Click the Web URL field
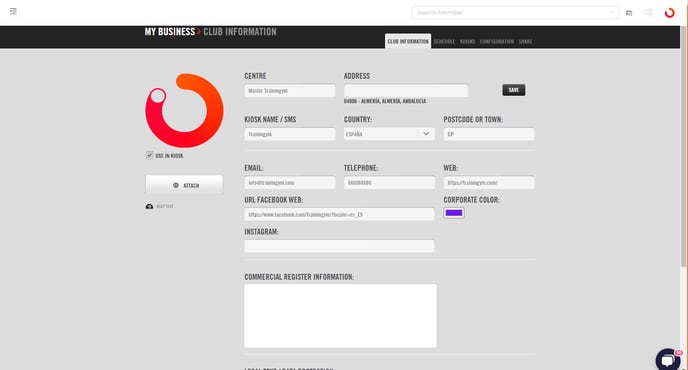This screenshot has width=688, height=370. coord(489,183)
